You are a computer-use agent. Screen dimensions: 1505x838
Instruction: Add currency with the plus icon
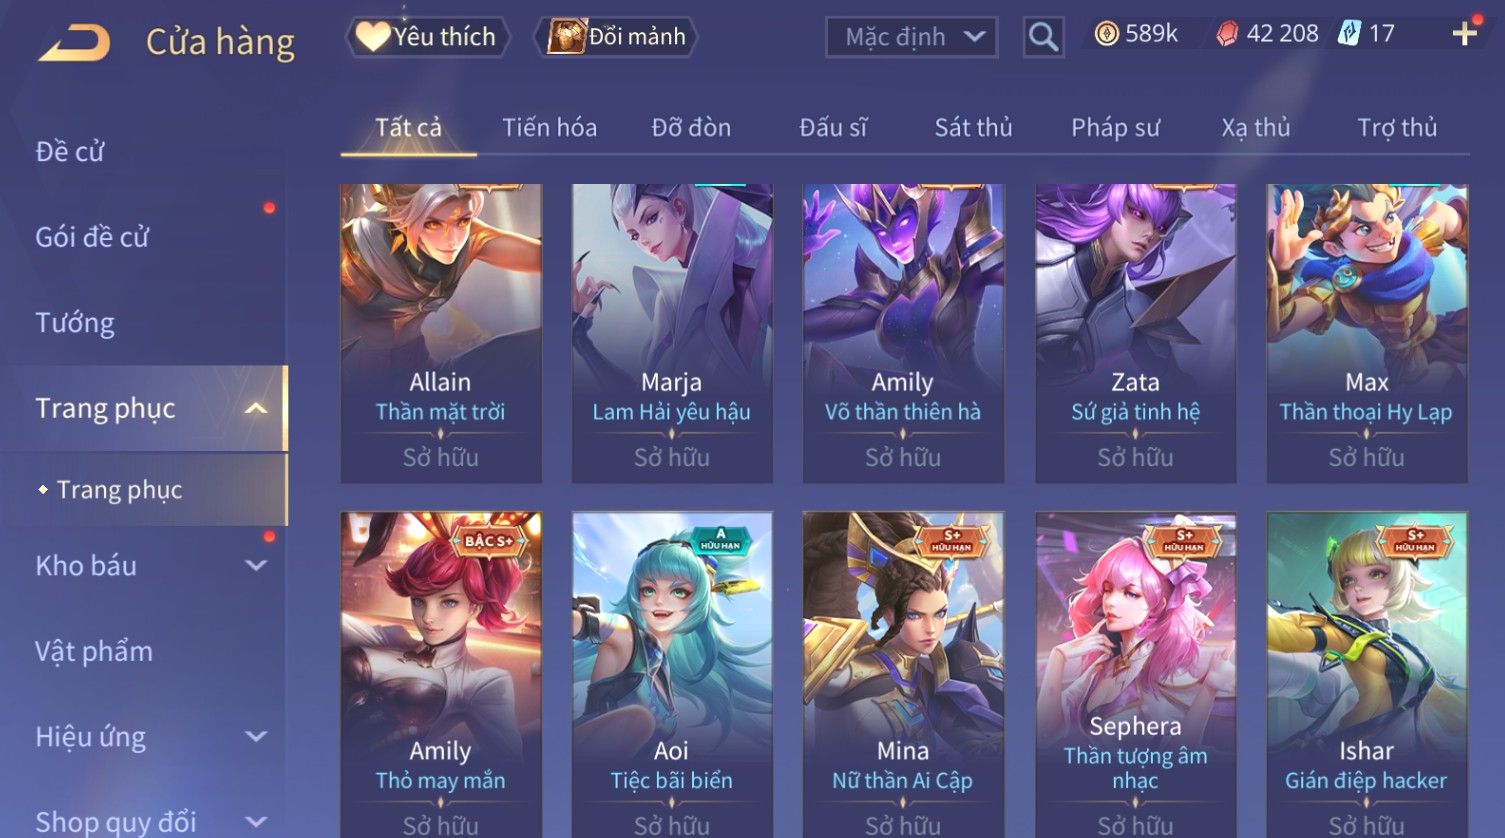(x=1464, y=34)
